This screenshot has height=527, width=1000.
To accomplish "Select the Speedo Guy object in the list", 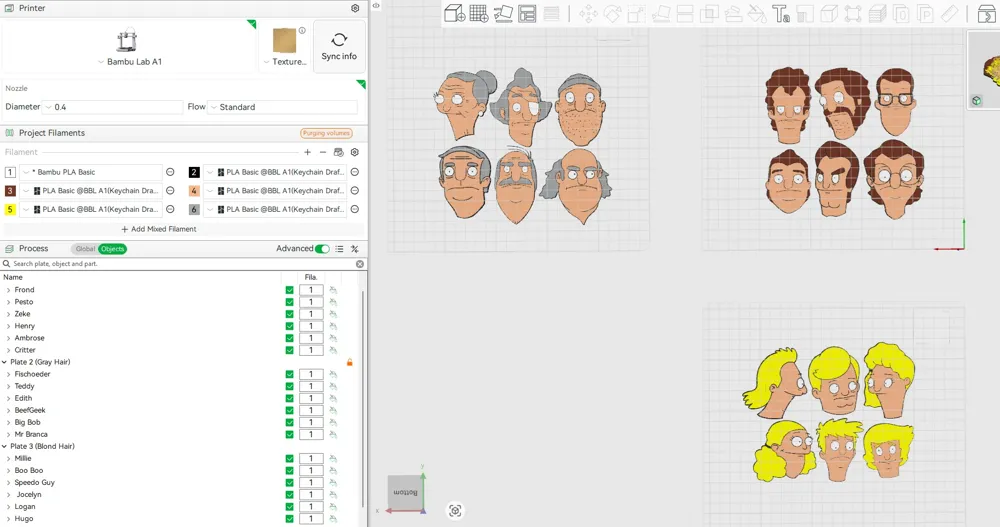I will pos(34,483).
